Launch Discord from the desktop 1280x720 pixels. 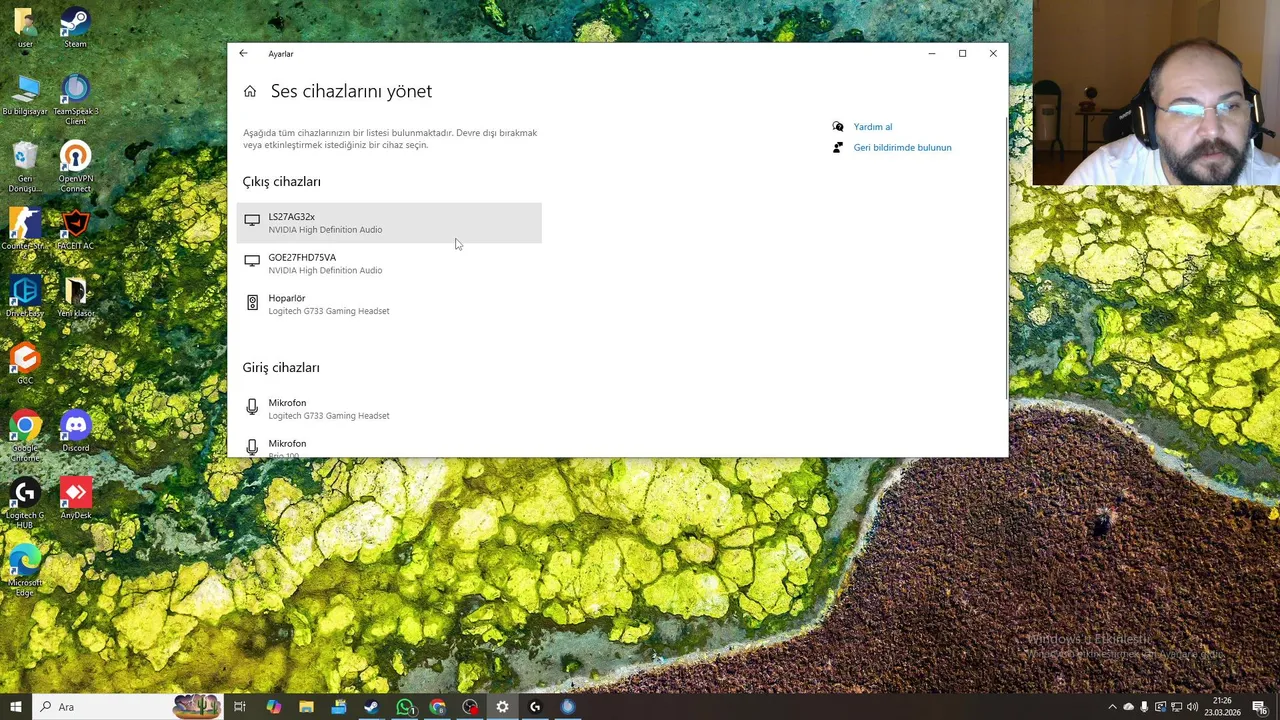tap(75, 431)
